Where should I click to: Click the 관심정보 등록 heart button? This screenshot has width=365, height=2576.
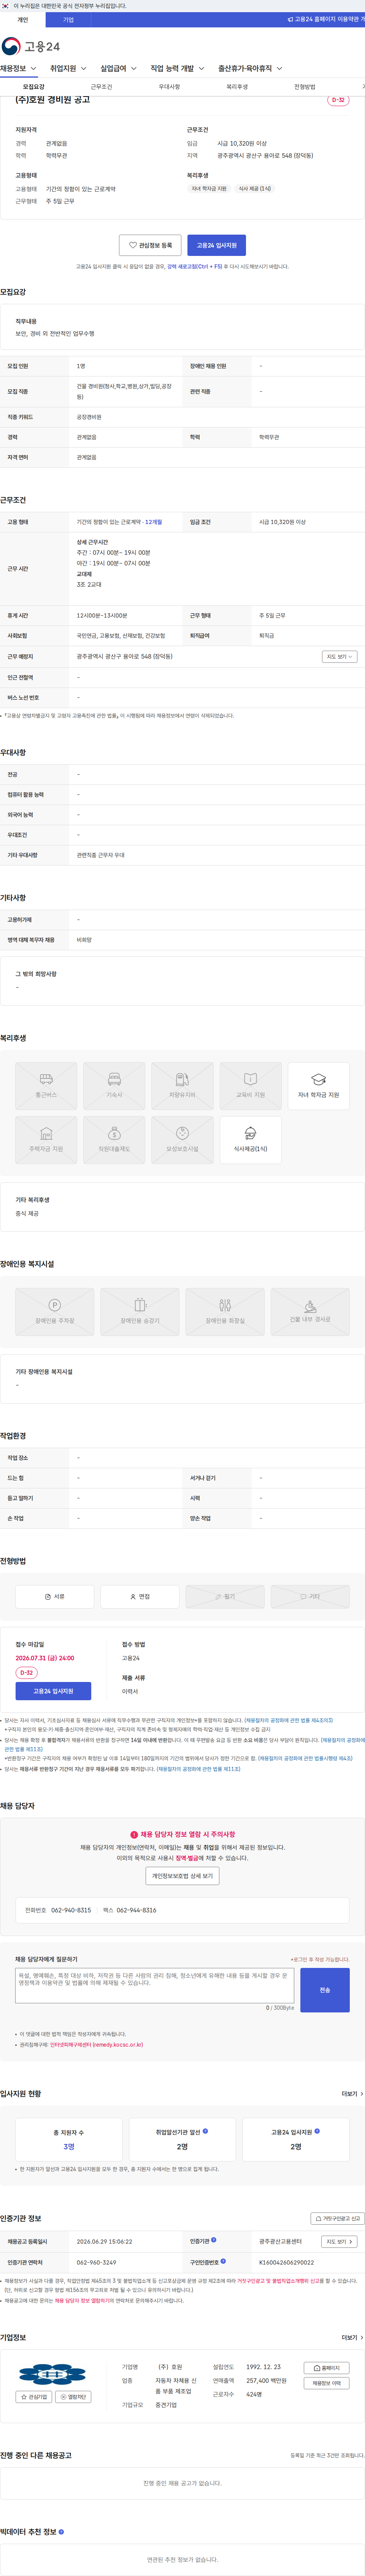(x=150, y=245)
